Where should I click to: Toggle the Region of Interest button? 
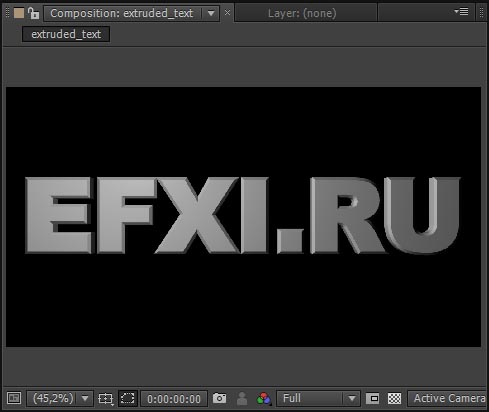tap(372, 398)
